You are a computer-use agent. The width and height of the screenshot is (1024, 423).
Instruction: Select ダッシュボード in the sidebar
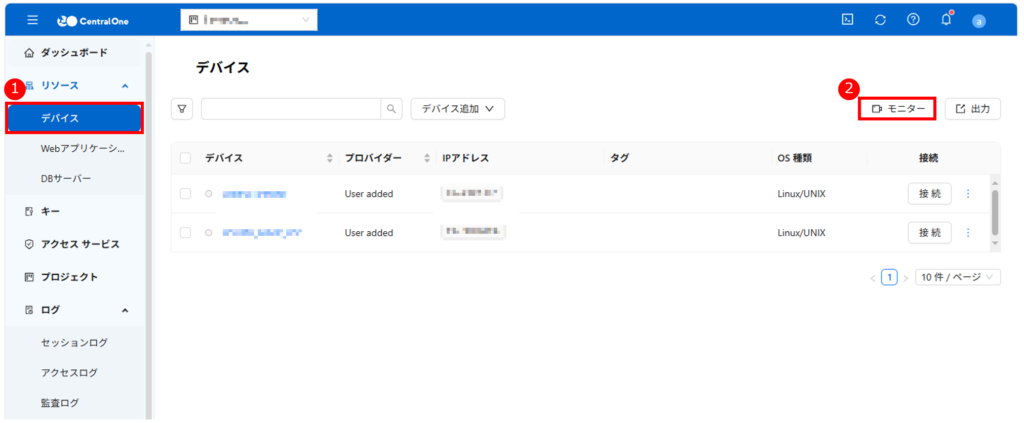[x=73, y=52]
